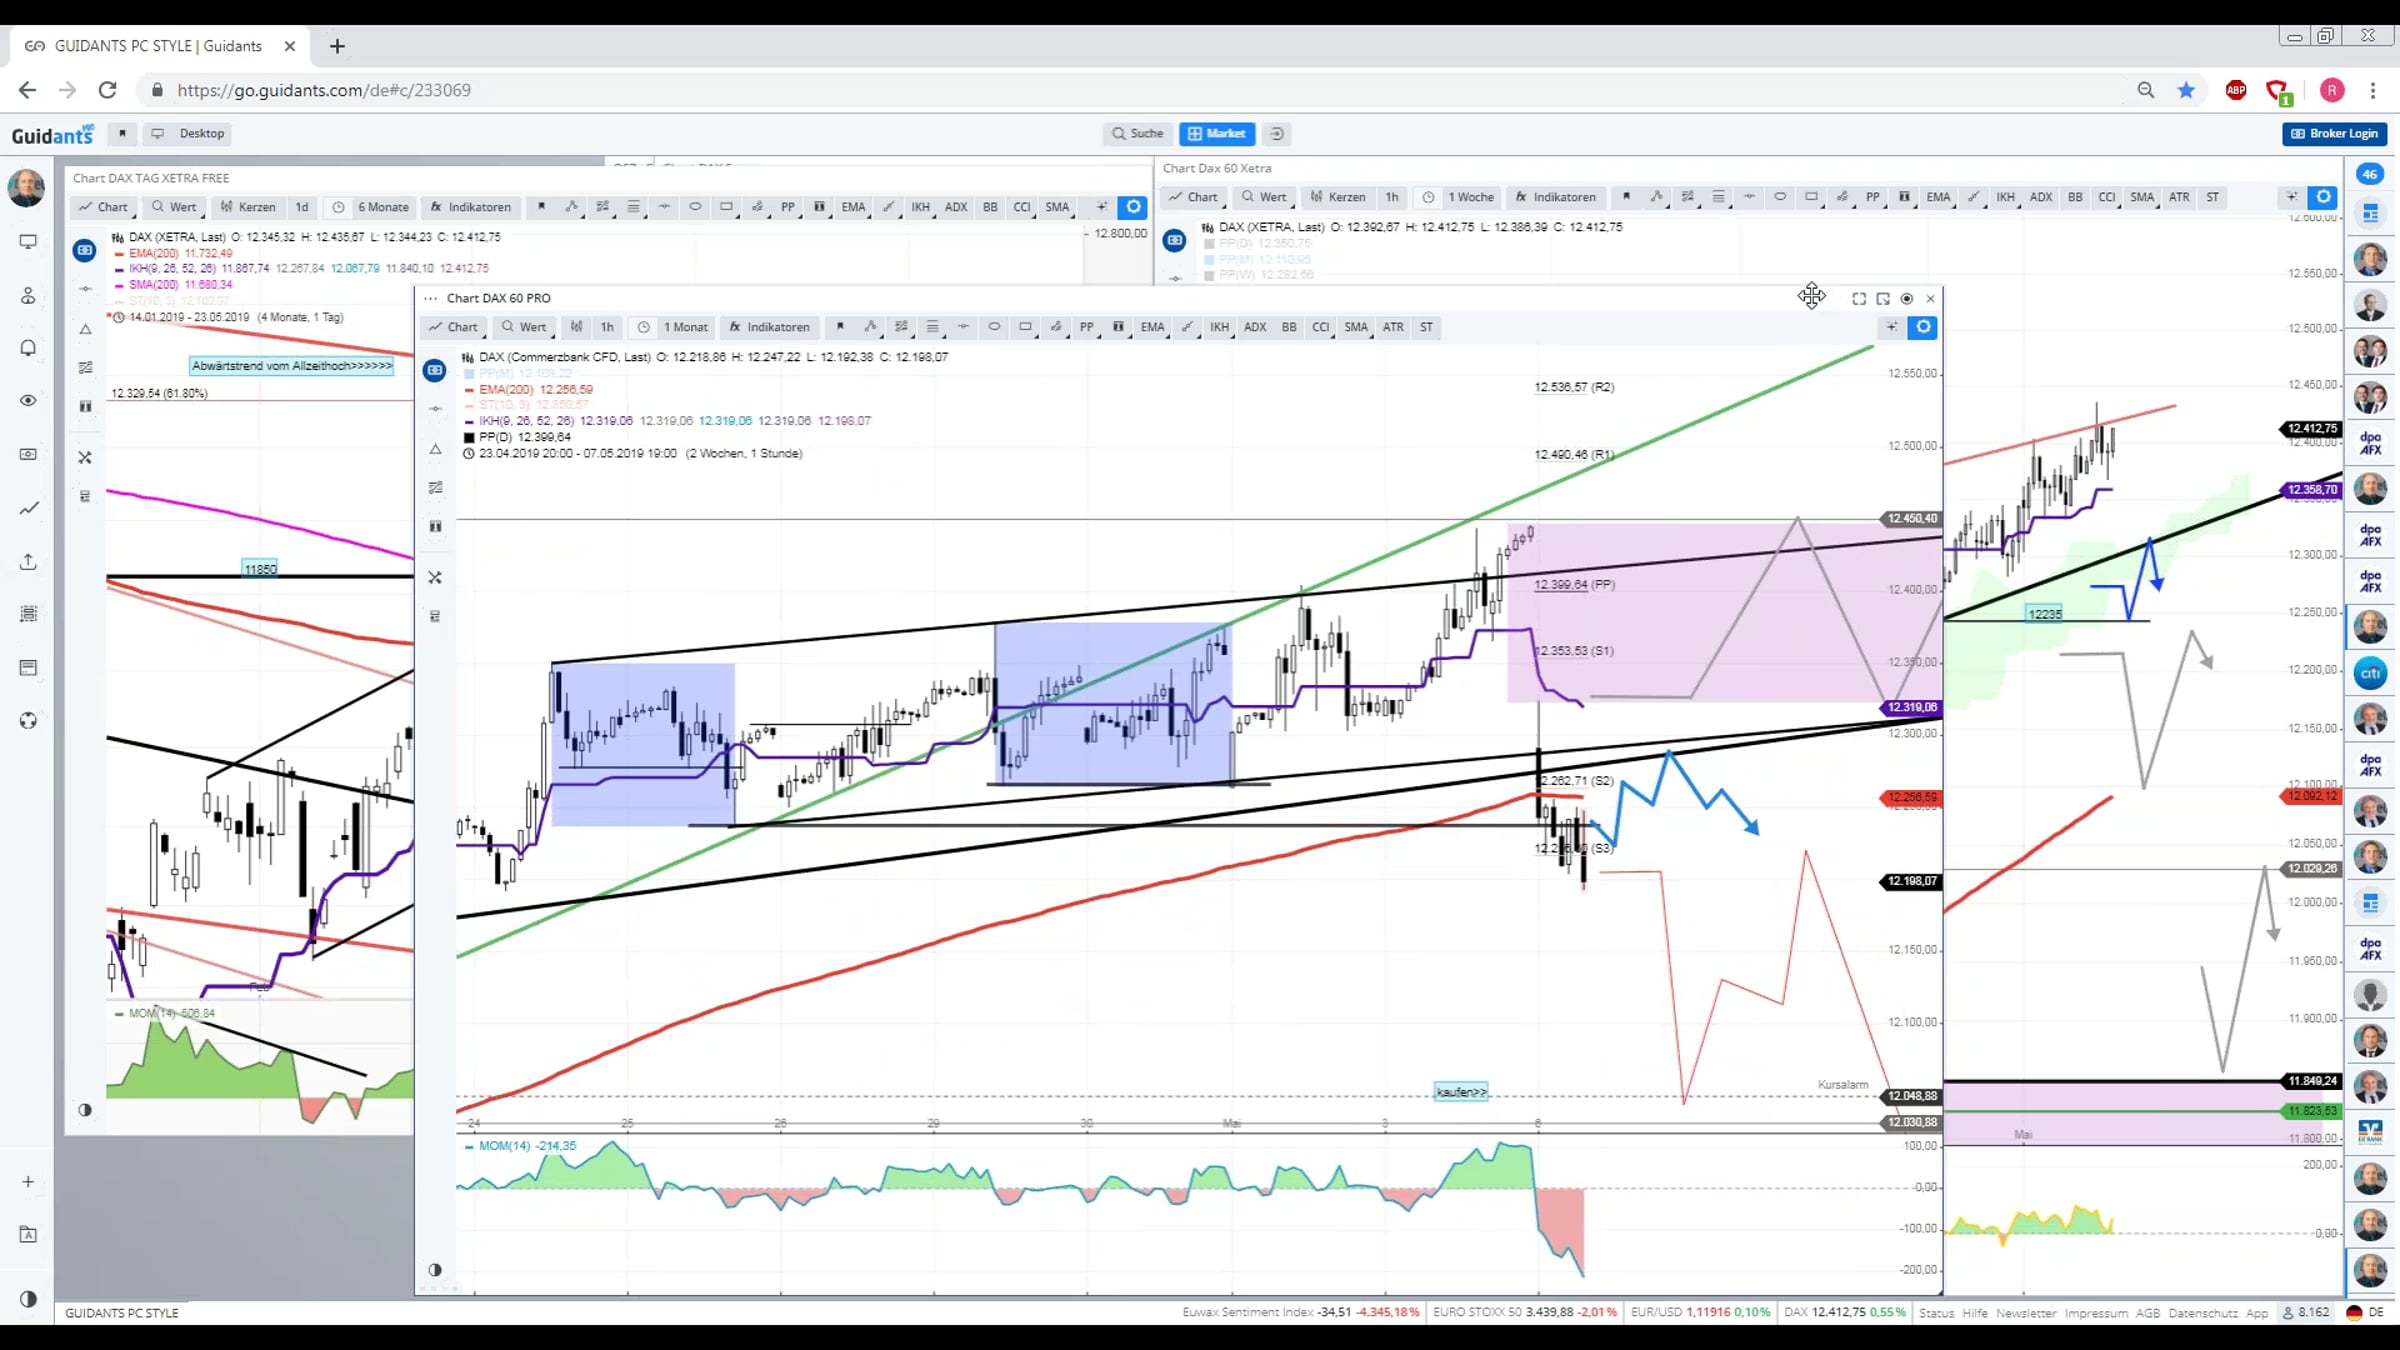Toggle the PP(D) legend entry in Chart DAX 60 PRO
This screenshot has width=2400, height=1350.
pyautogui.click(x=517, y=437)
